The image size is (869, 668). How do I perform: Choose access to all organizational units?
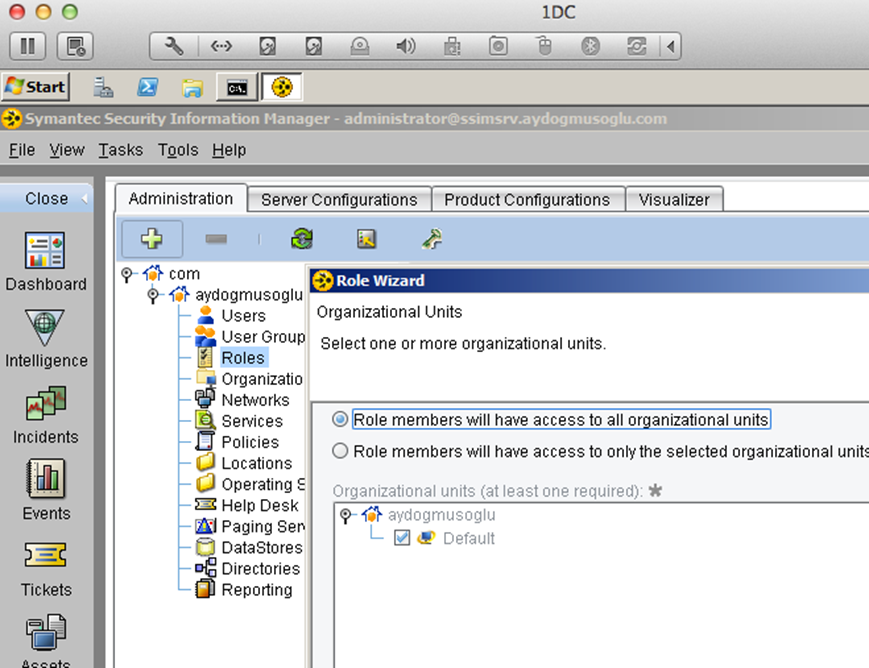(340, 419)
